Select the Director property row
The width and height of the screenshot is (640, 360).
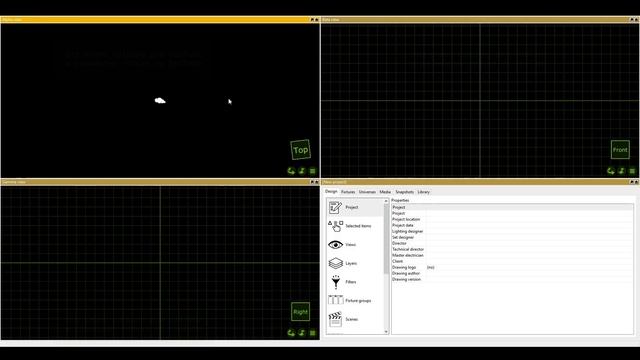pos(512,243)
